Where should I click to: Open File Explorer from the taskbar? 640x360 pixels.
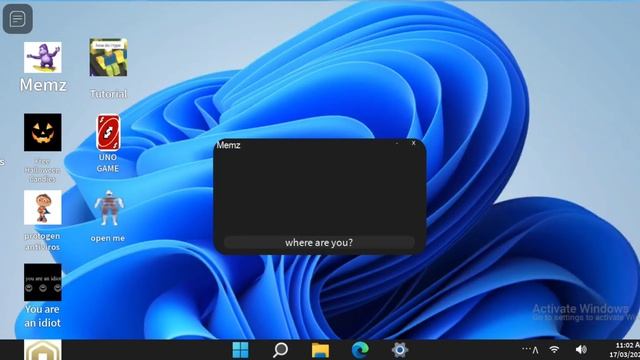point(320,350)
